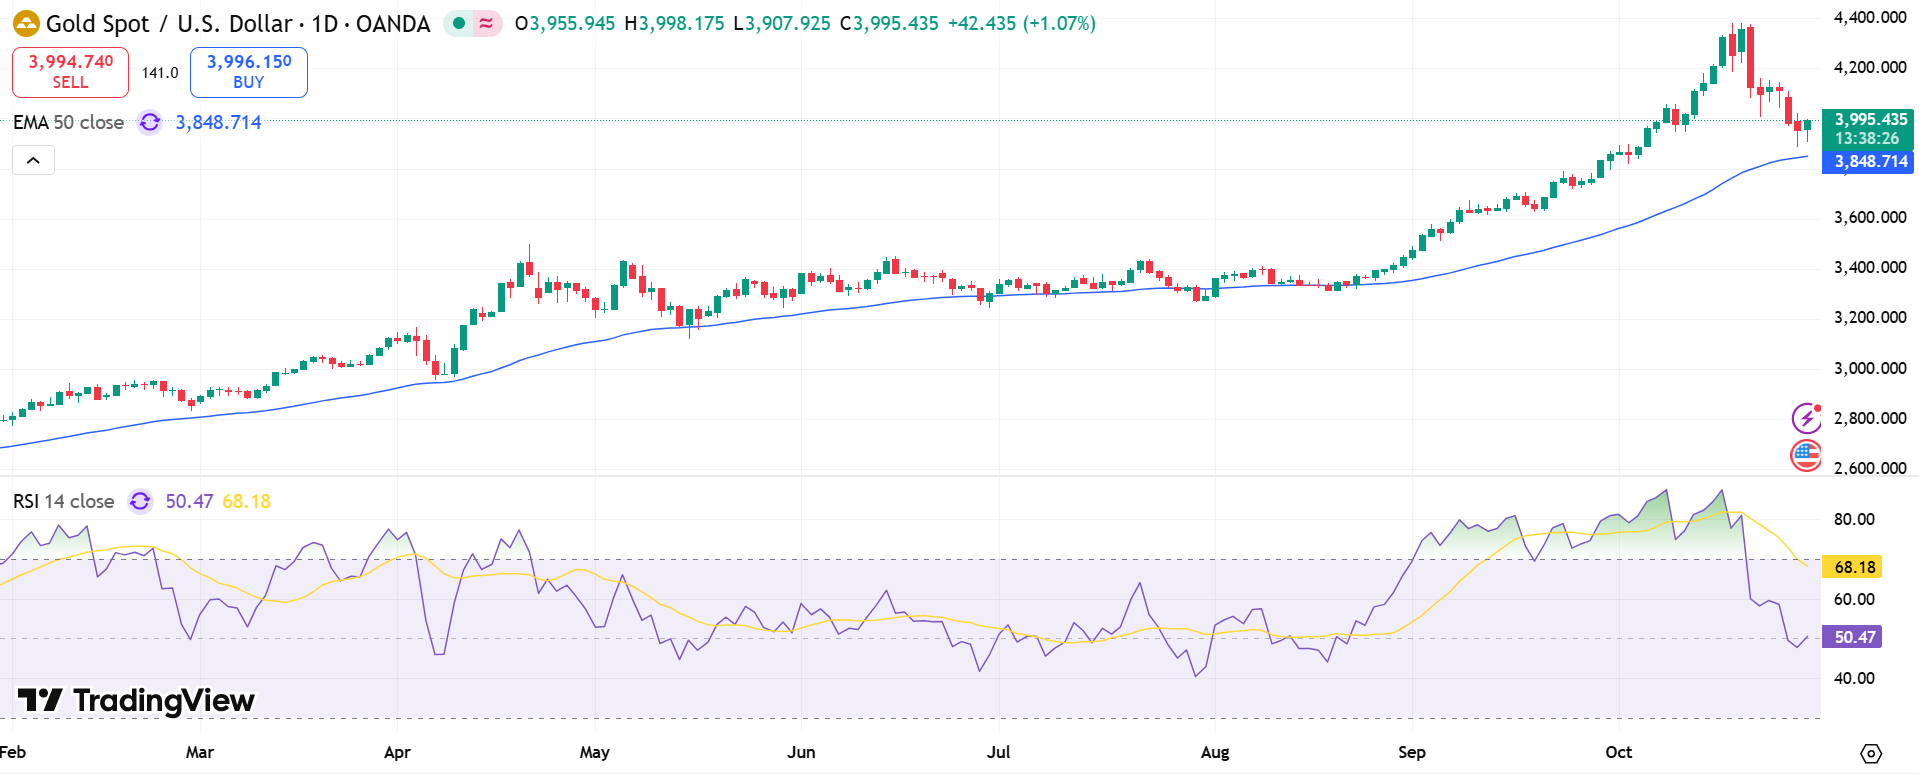The height and width of the screenshot is (774, 1919).
Task: Click the spread value 141.0
Action: click(160, 73)
